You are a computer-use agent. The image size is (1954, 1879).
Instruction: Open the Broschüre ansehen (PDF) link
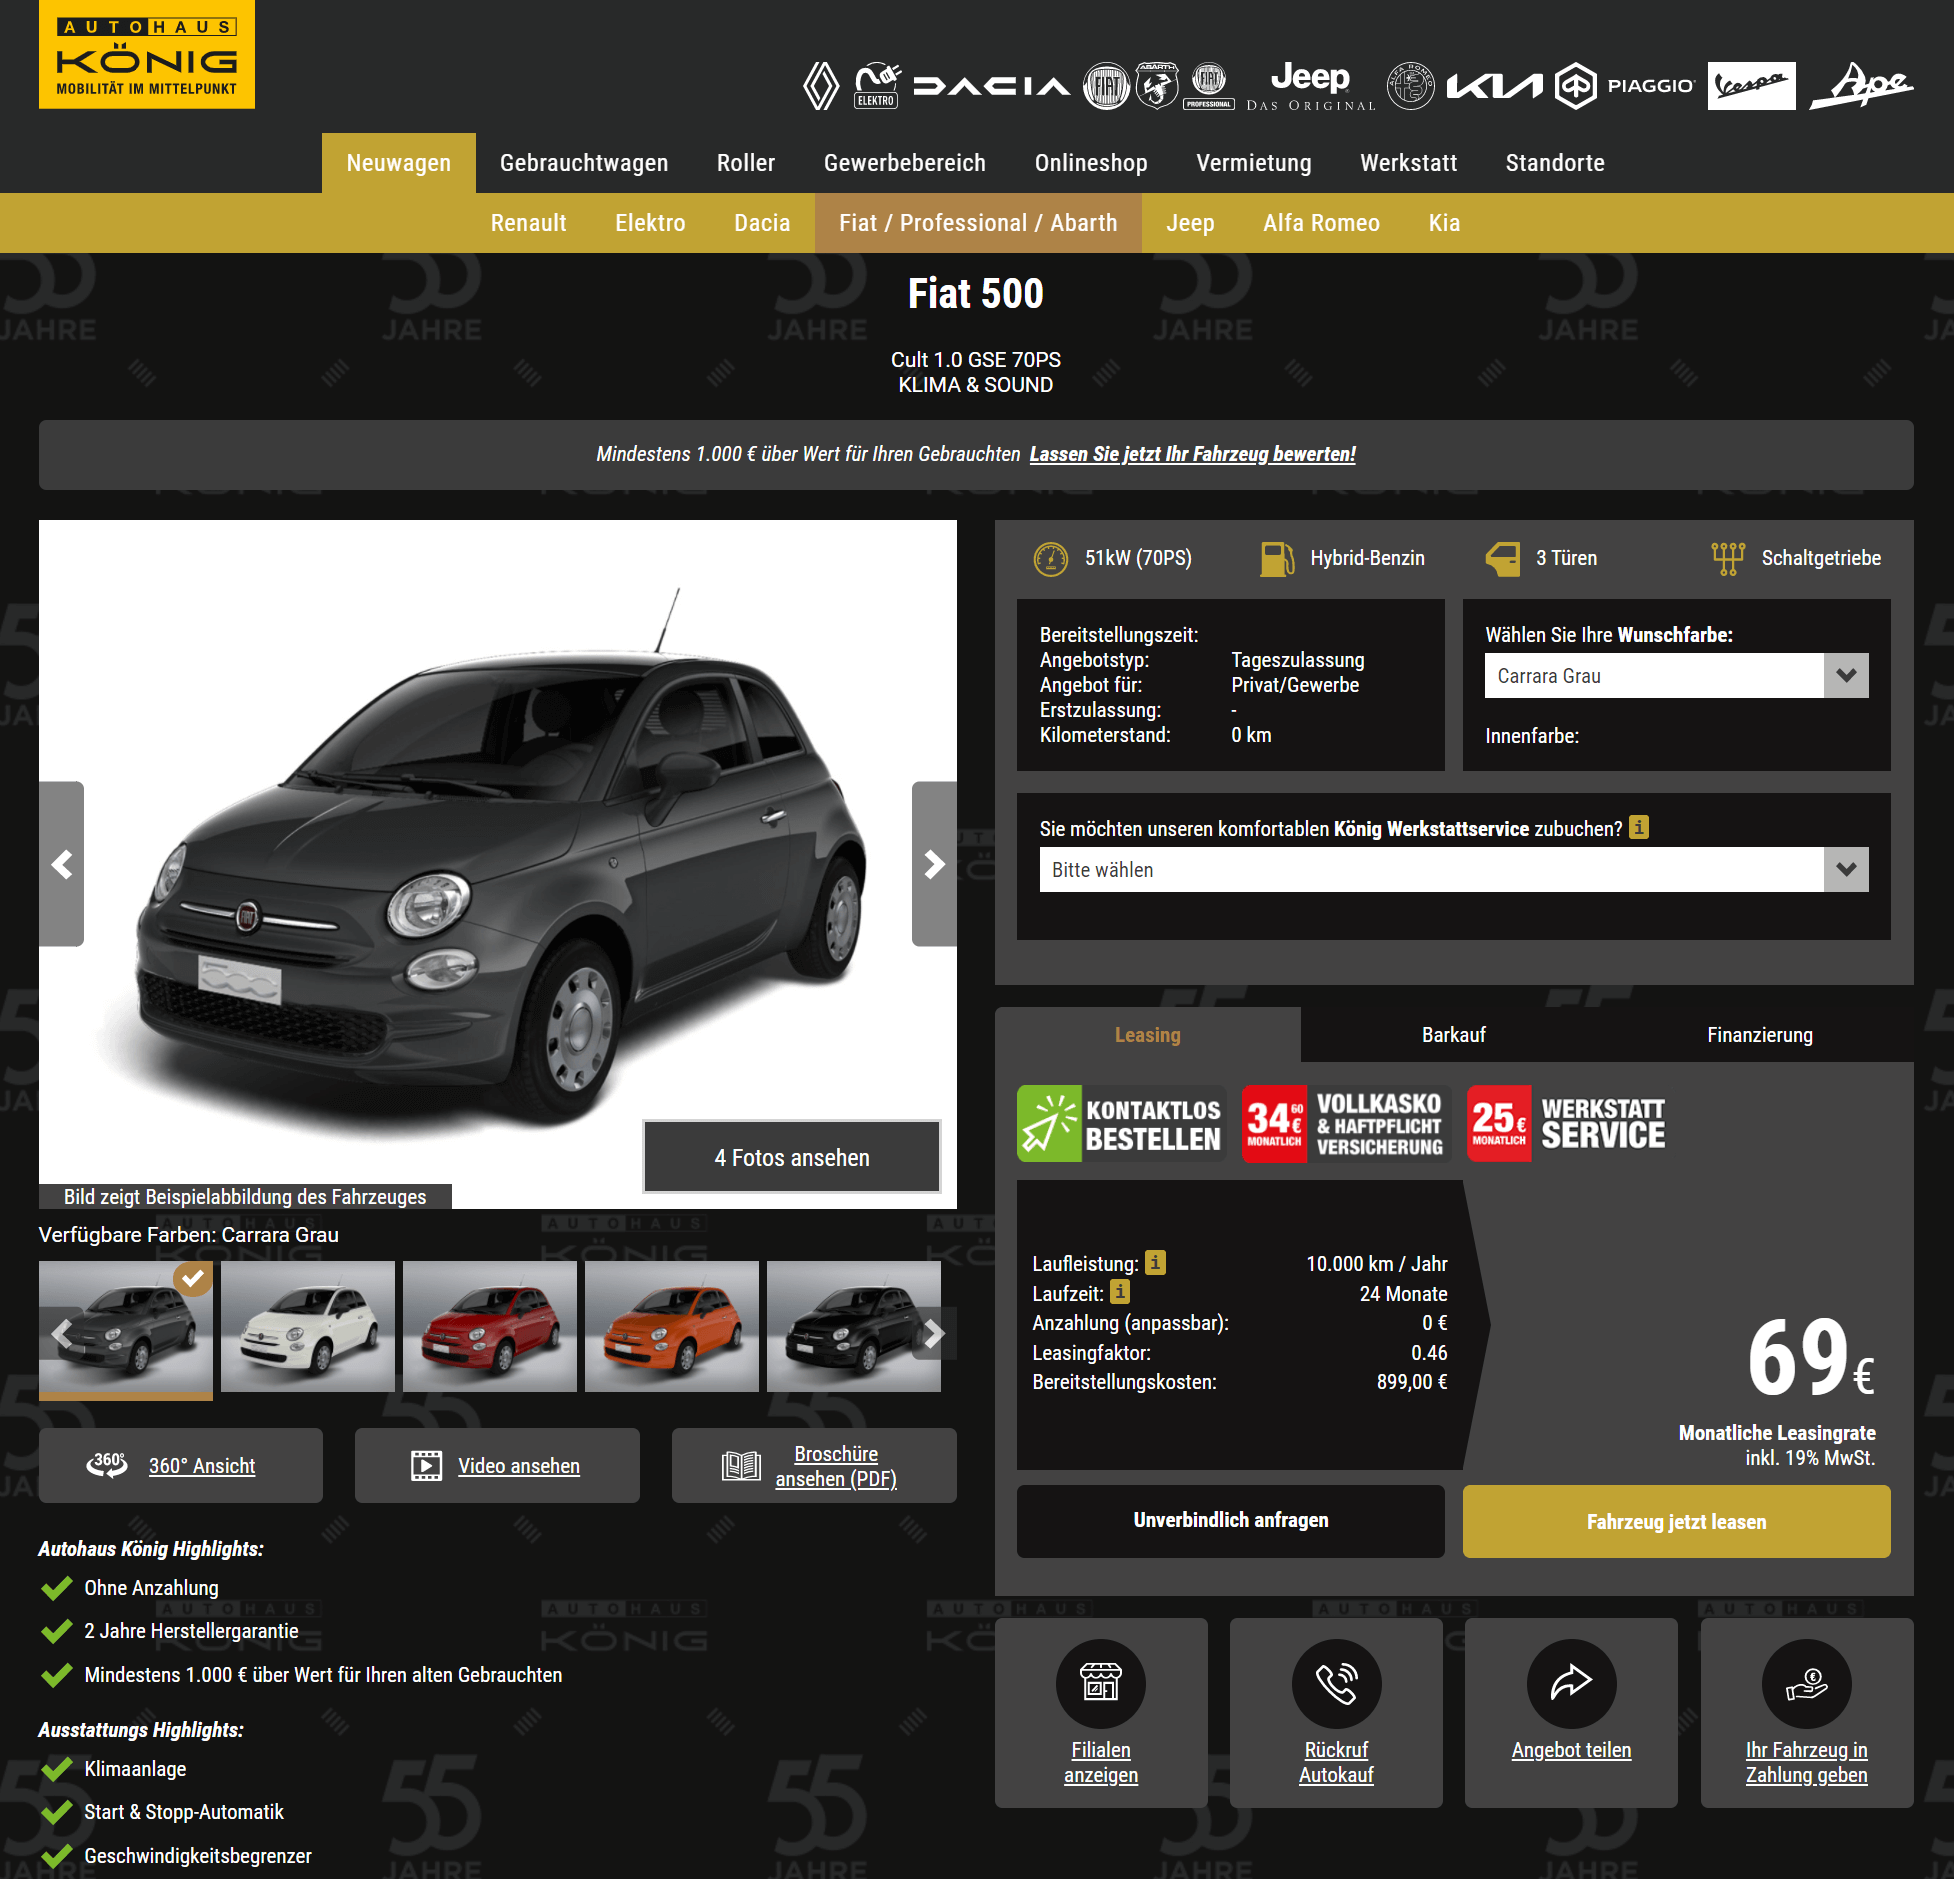(x=814, y=1465)
